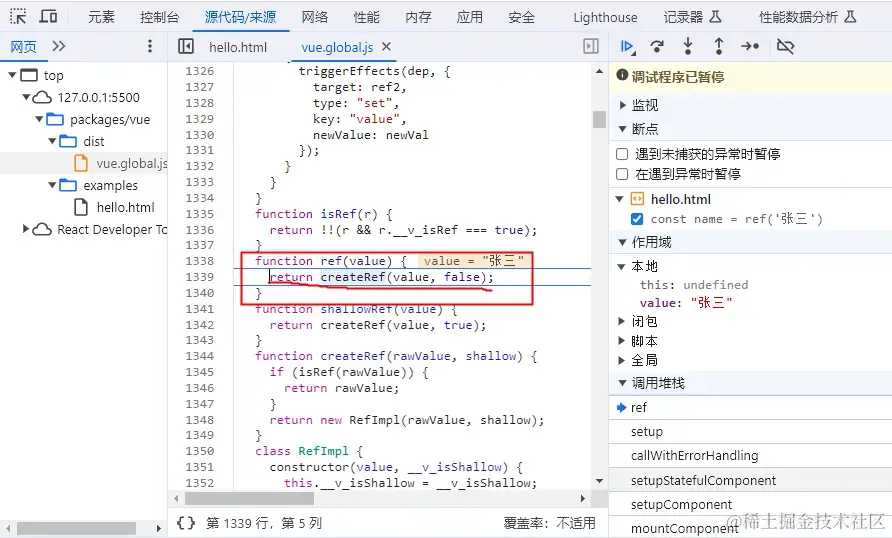Switch to the 控制台 tab
Image resolution: width=892 pixels, height=538 pixels.
click(x=159, y=17)
